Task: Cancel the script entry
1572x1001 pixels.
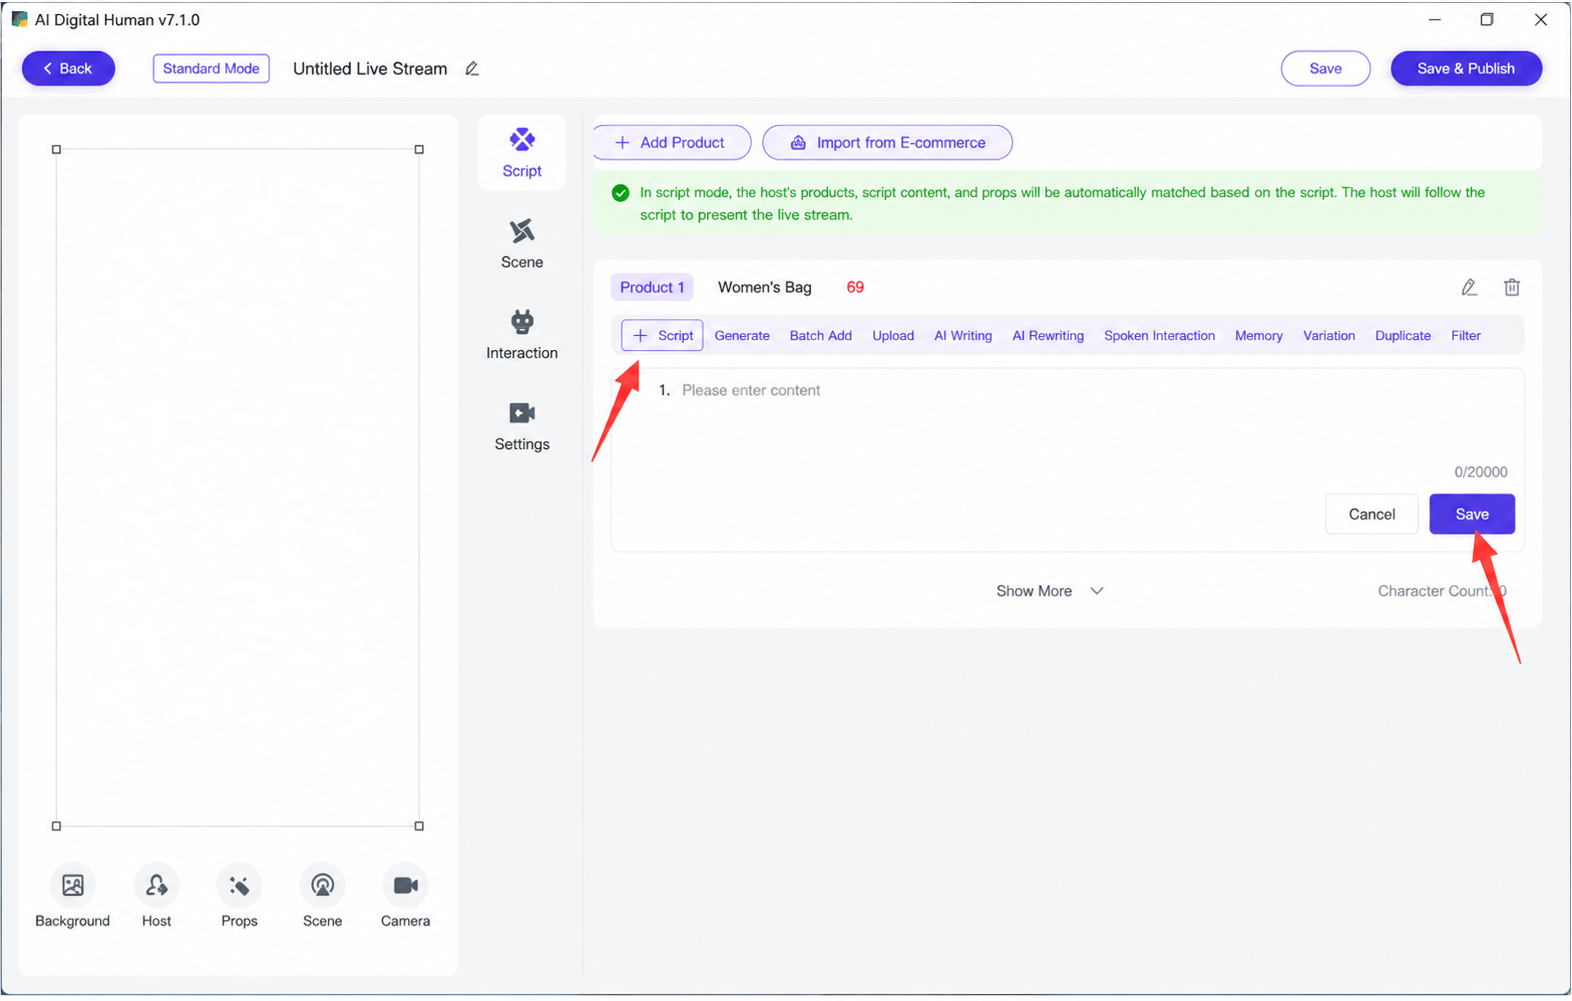Action: [x=1371, y=514]
